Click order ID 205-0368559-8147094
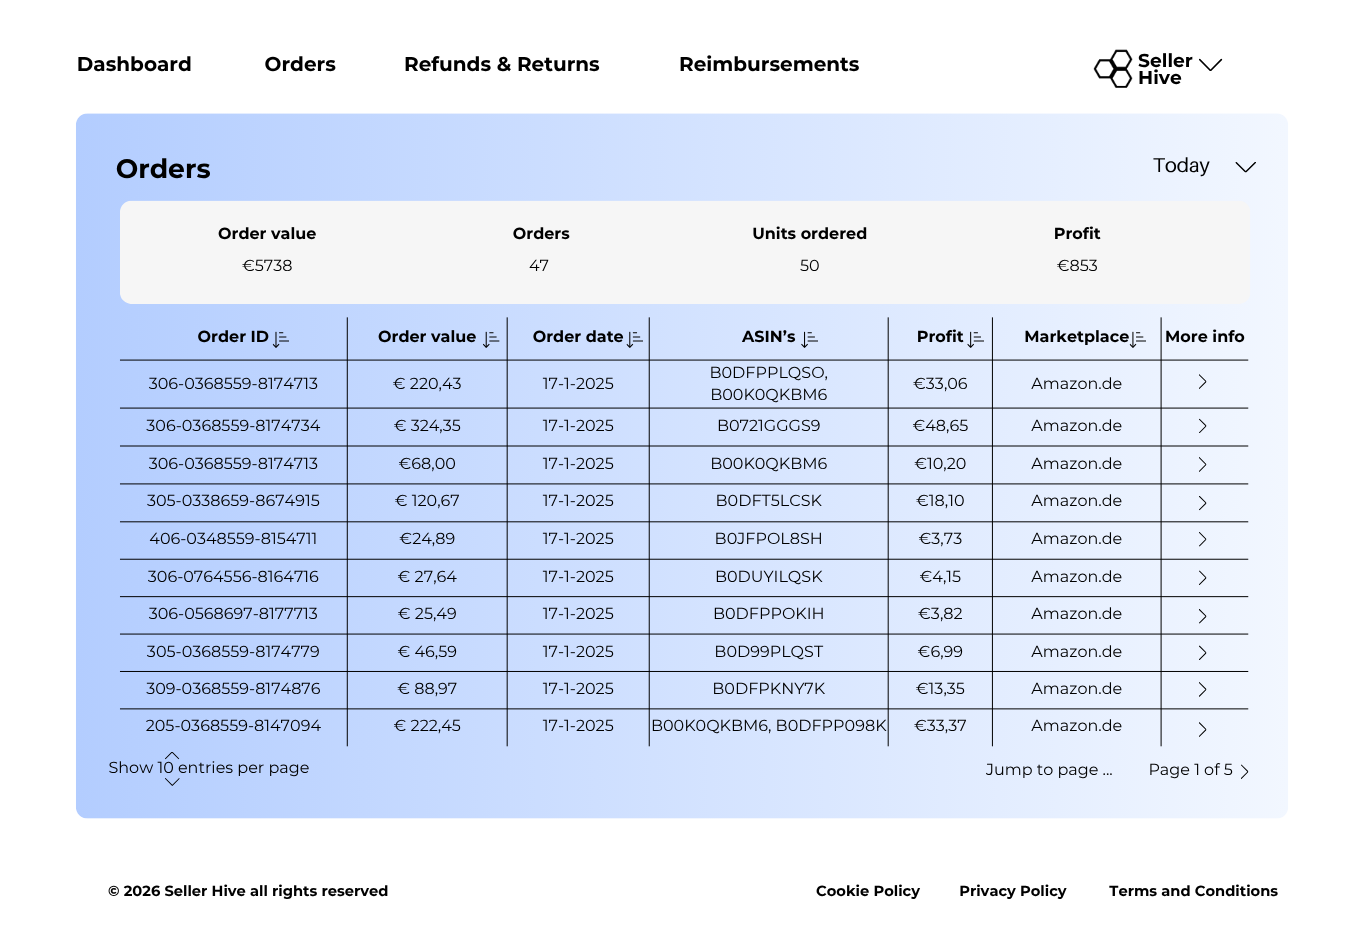 tap(233, 726)
